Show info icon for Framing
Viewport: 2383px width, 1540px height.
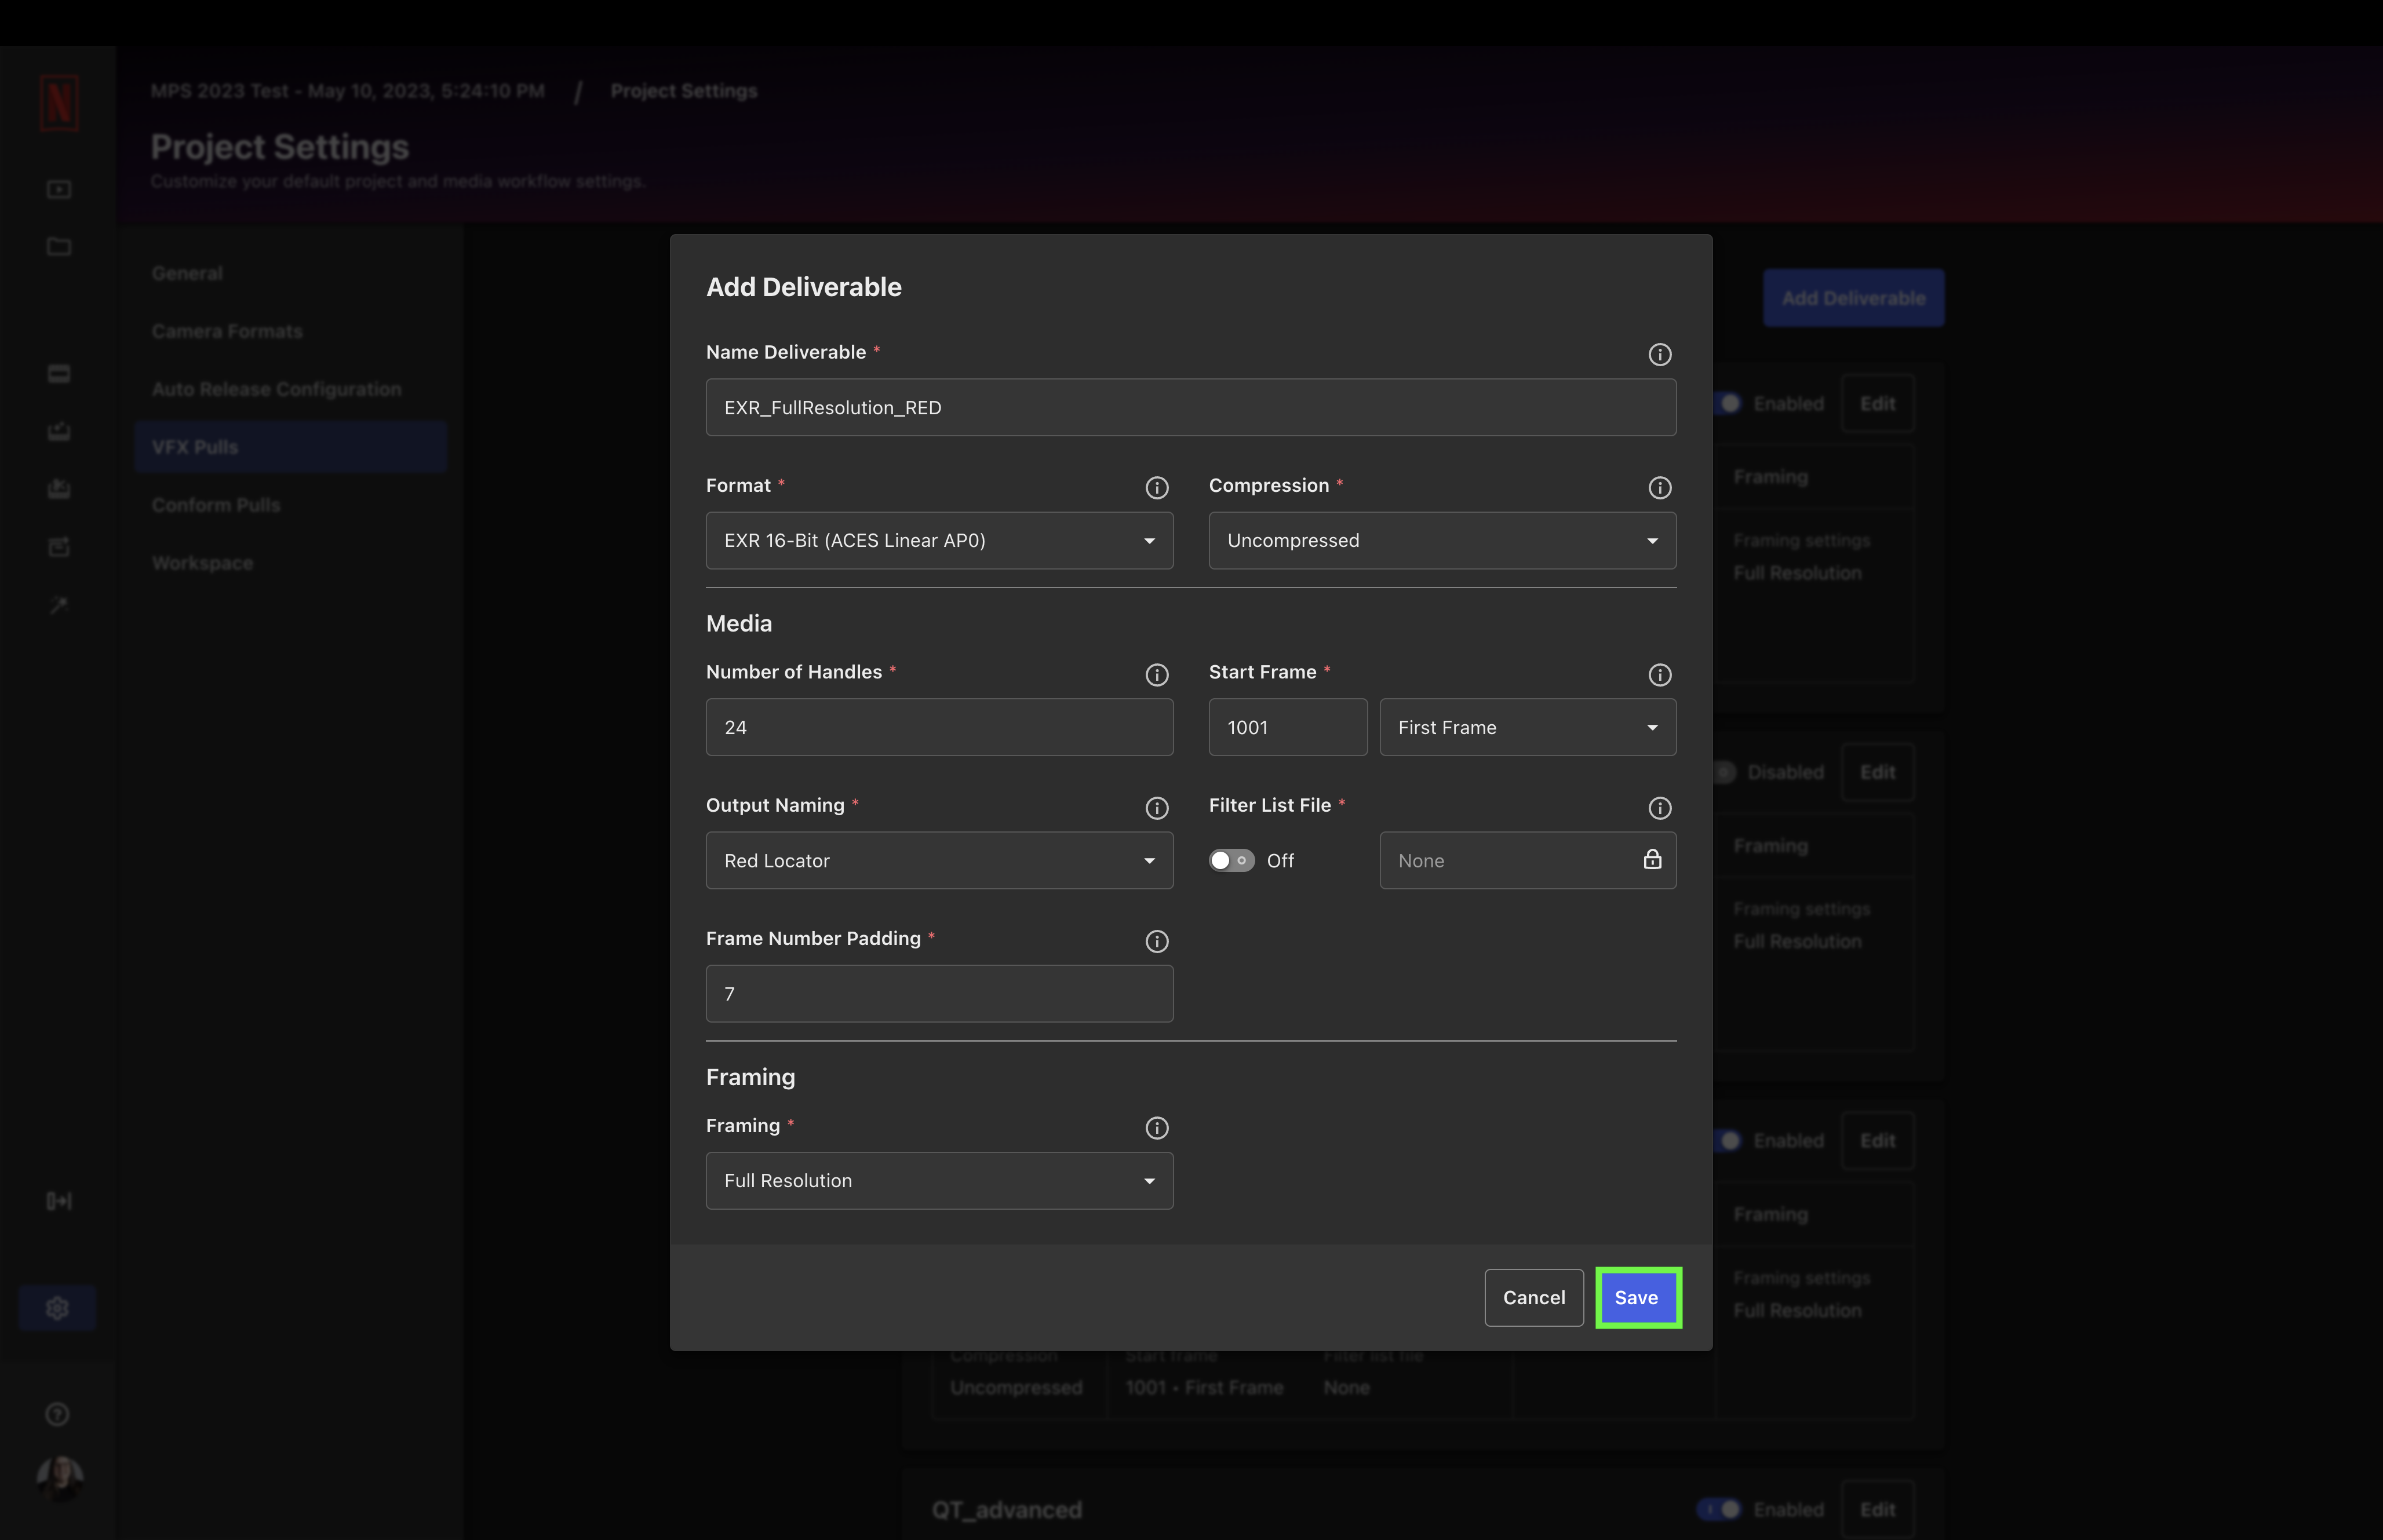pyautogui.click(x=1156, y=1127)
